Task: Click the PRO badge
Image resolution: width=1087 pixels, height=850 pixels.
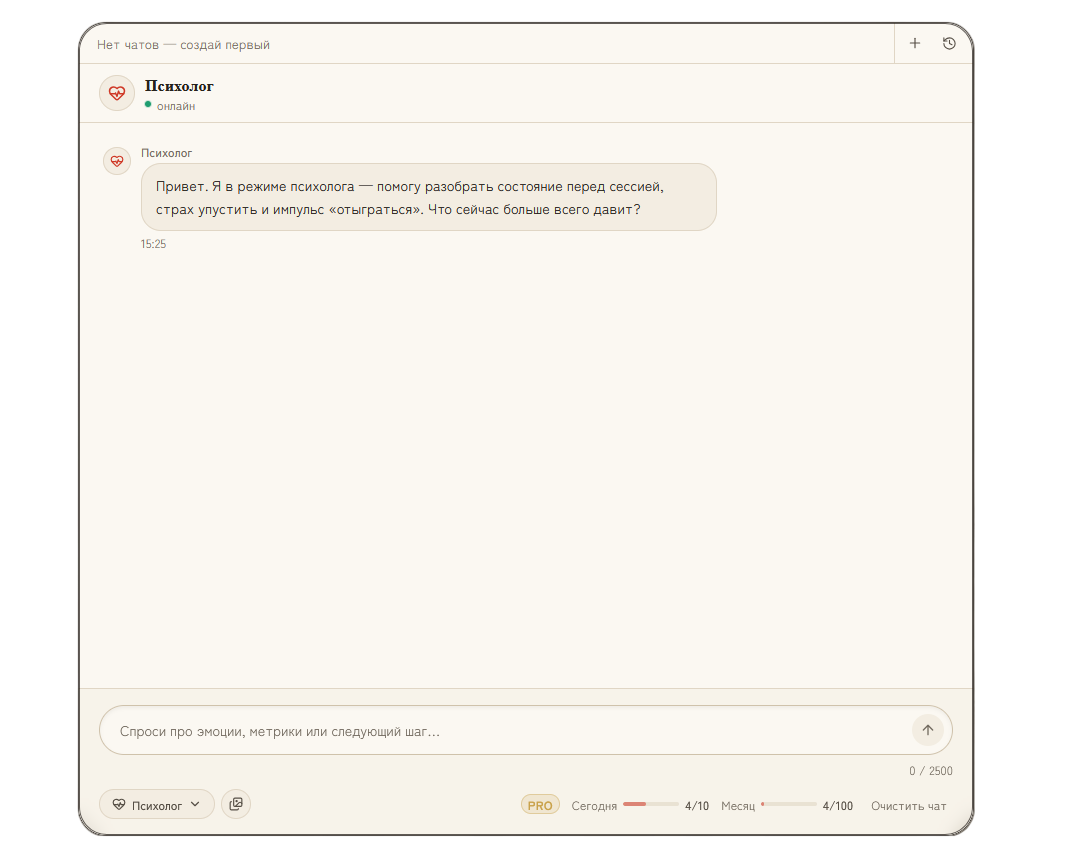Action: pyautogui.click(x=540, y=805)
